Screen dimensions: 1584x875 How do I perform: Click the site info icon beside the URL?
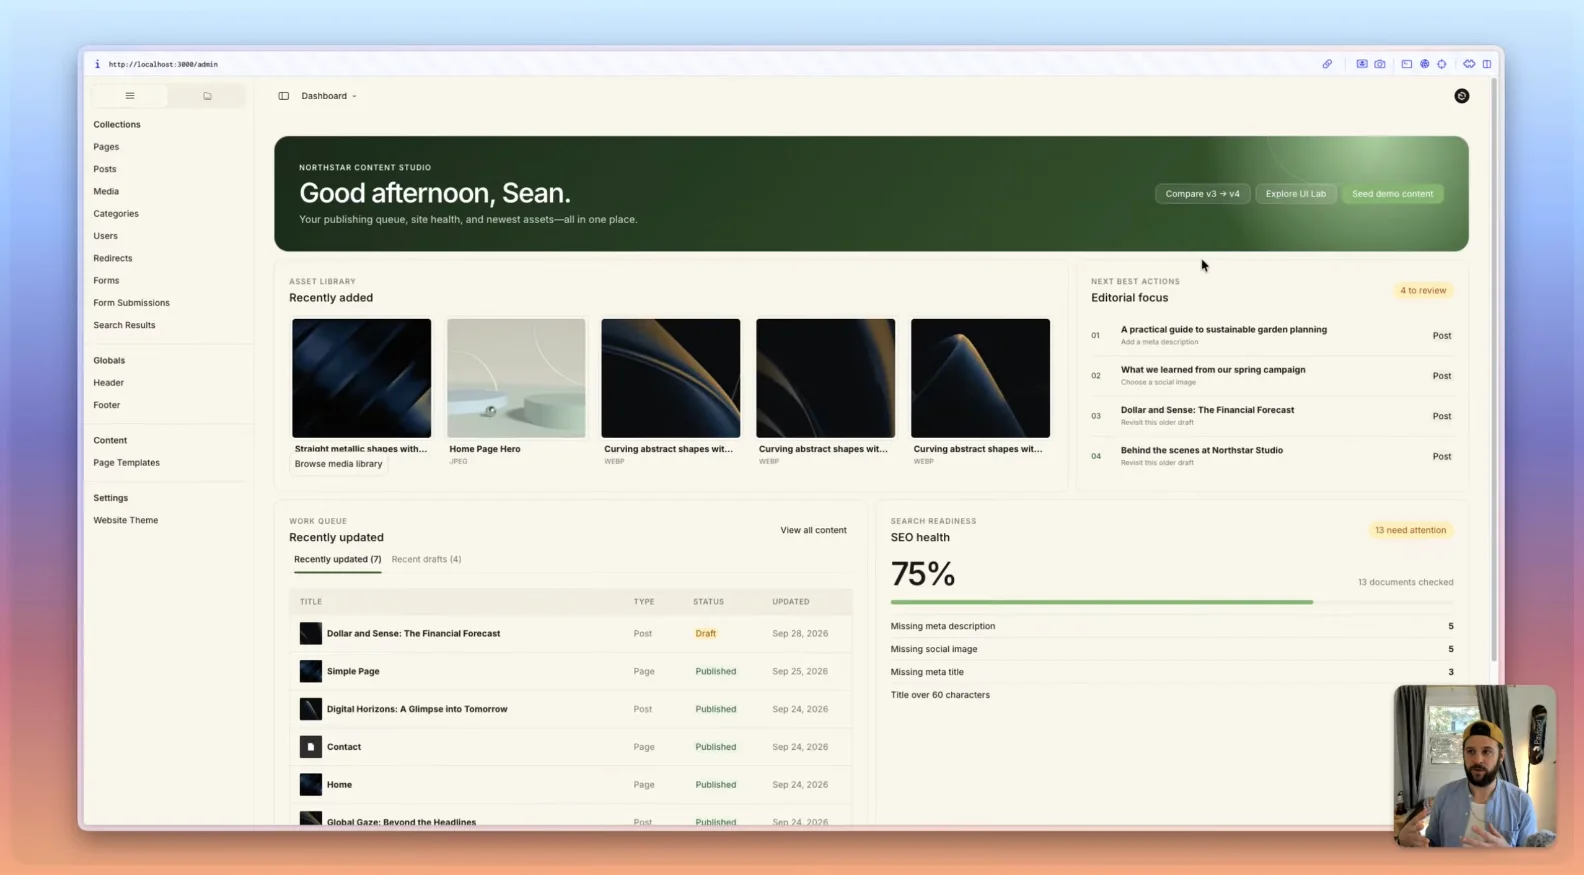coord(97,64)
